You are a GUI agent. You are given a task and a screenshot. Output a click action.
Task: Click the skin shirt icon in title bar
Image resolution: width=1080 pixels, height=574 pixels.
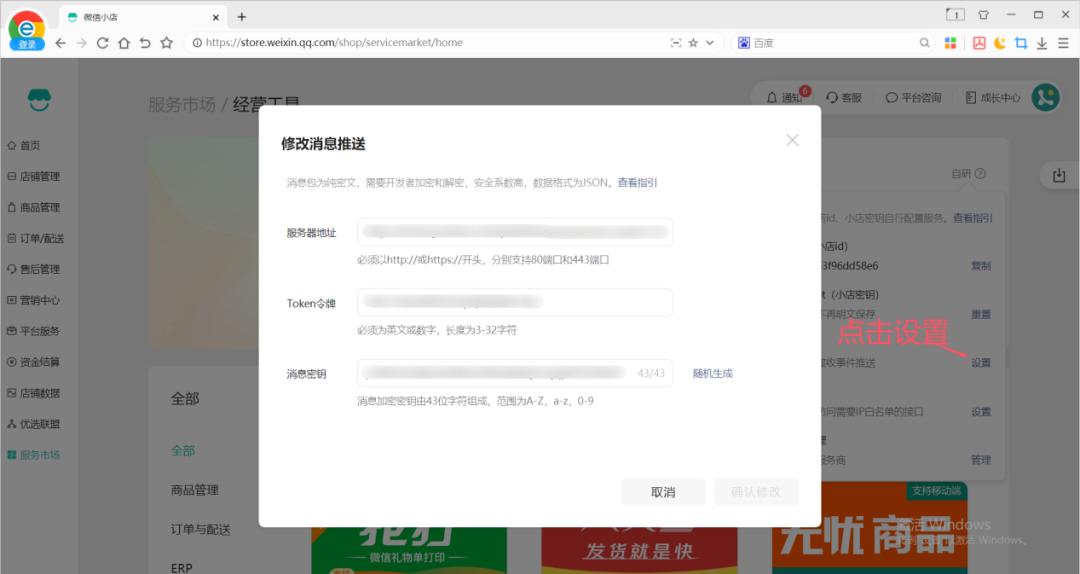click(984, 14)
